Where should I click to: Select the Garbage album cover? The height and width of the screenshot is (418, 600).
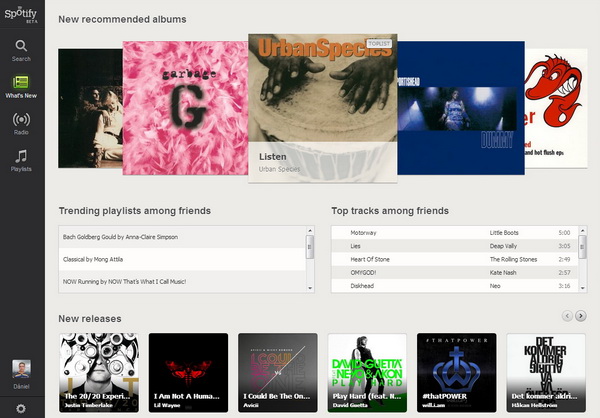pyautogui.click(x=185, y=108)
